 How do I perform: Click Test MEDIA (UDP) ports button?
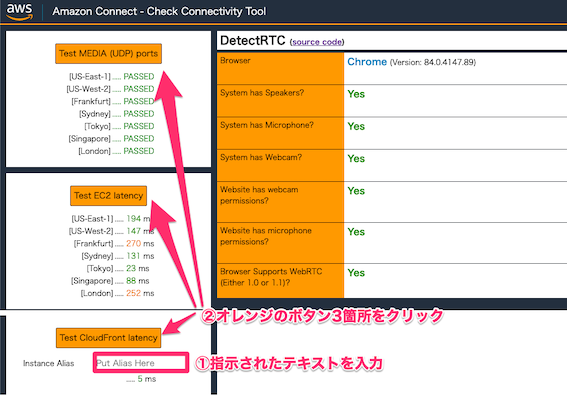[x=108, y=54]
